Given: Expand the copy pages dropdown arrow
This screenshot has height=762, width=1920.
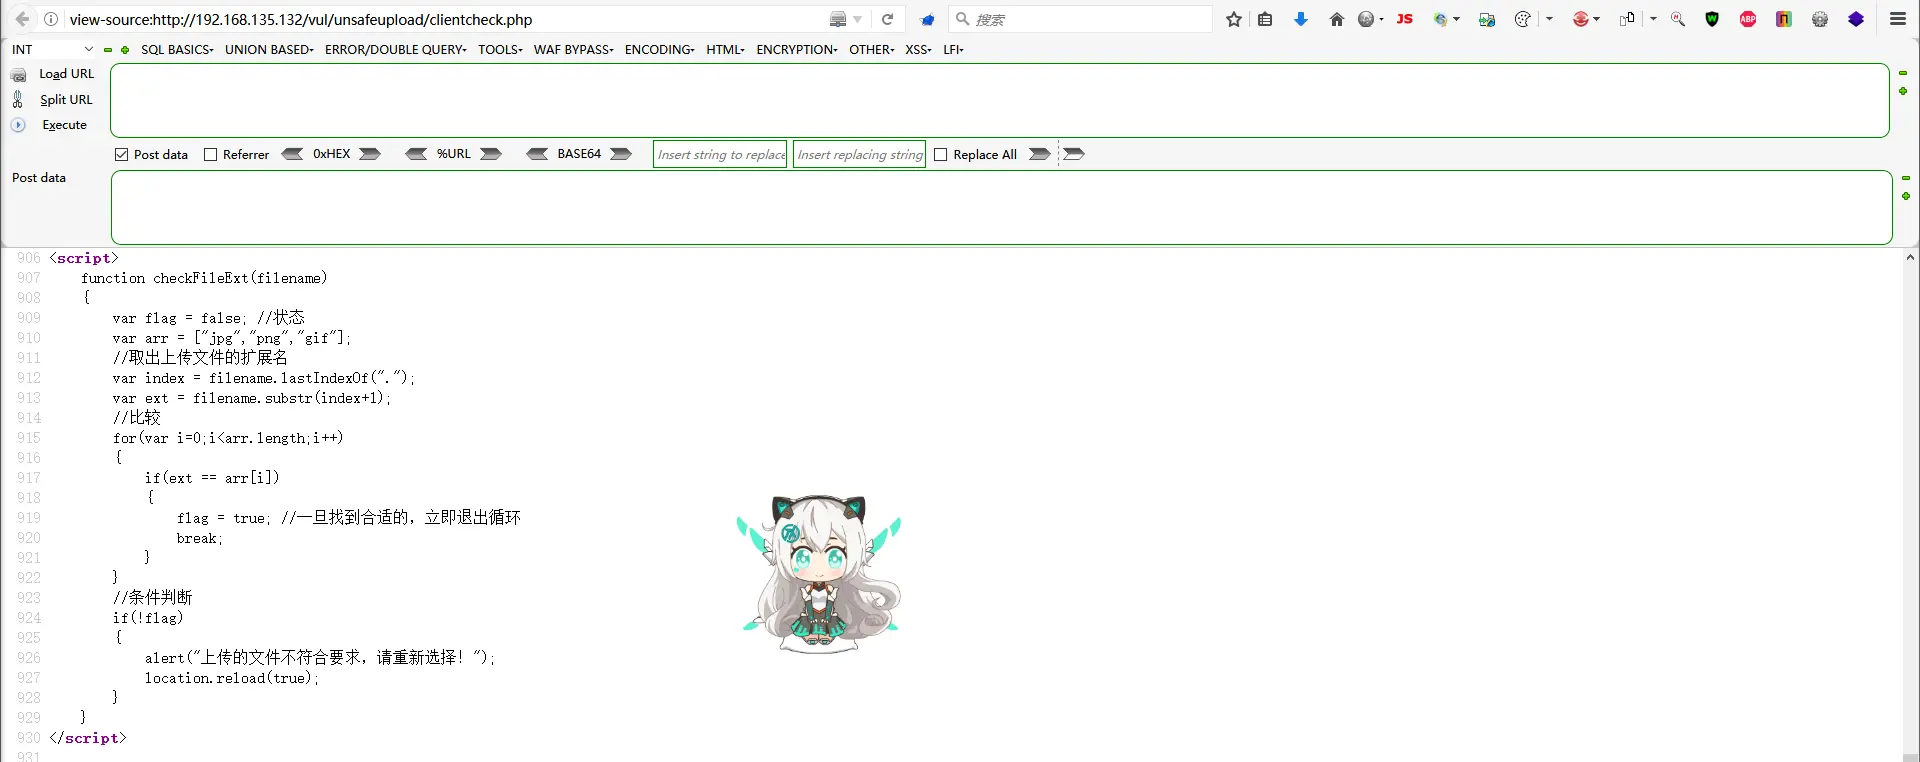Looking at the screenshot, I should pos(1653,19).
